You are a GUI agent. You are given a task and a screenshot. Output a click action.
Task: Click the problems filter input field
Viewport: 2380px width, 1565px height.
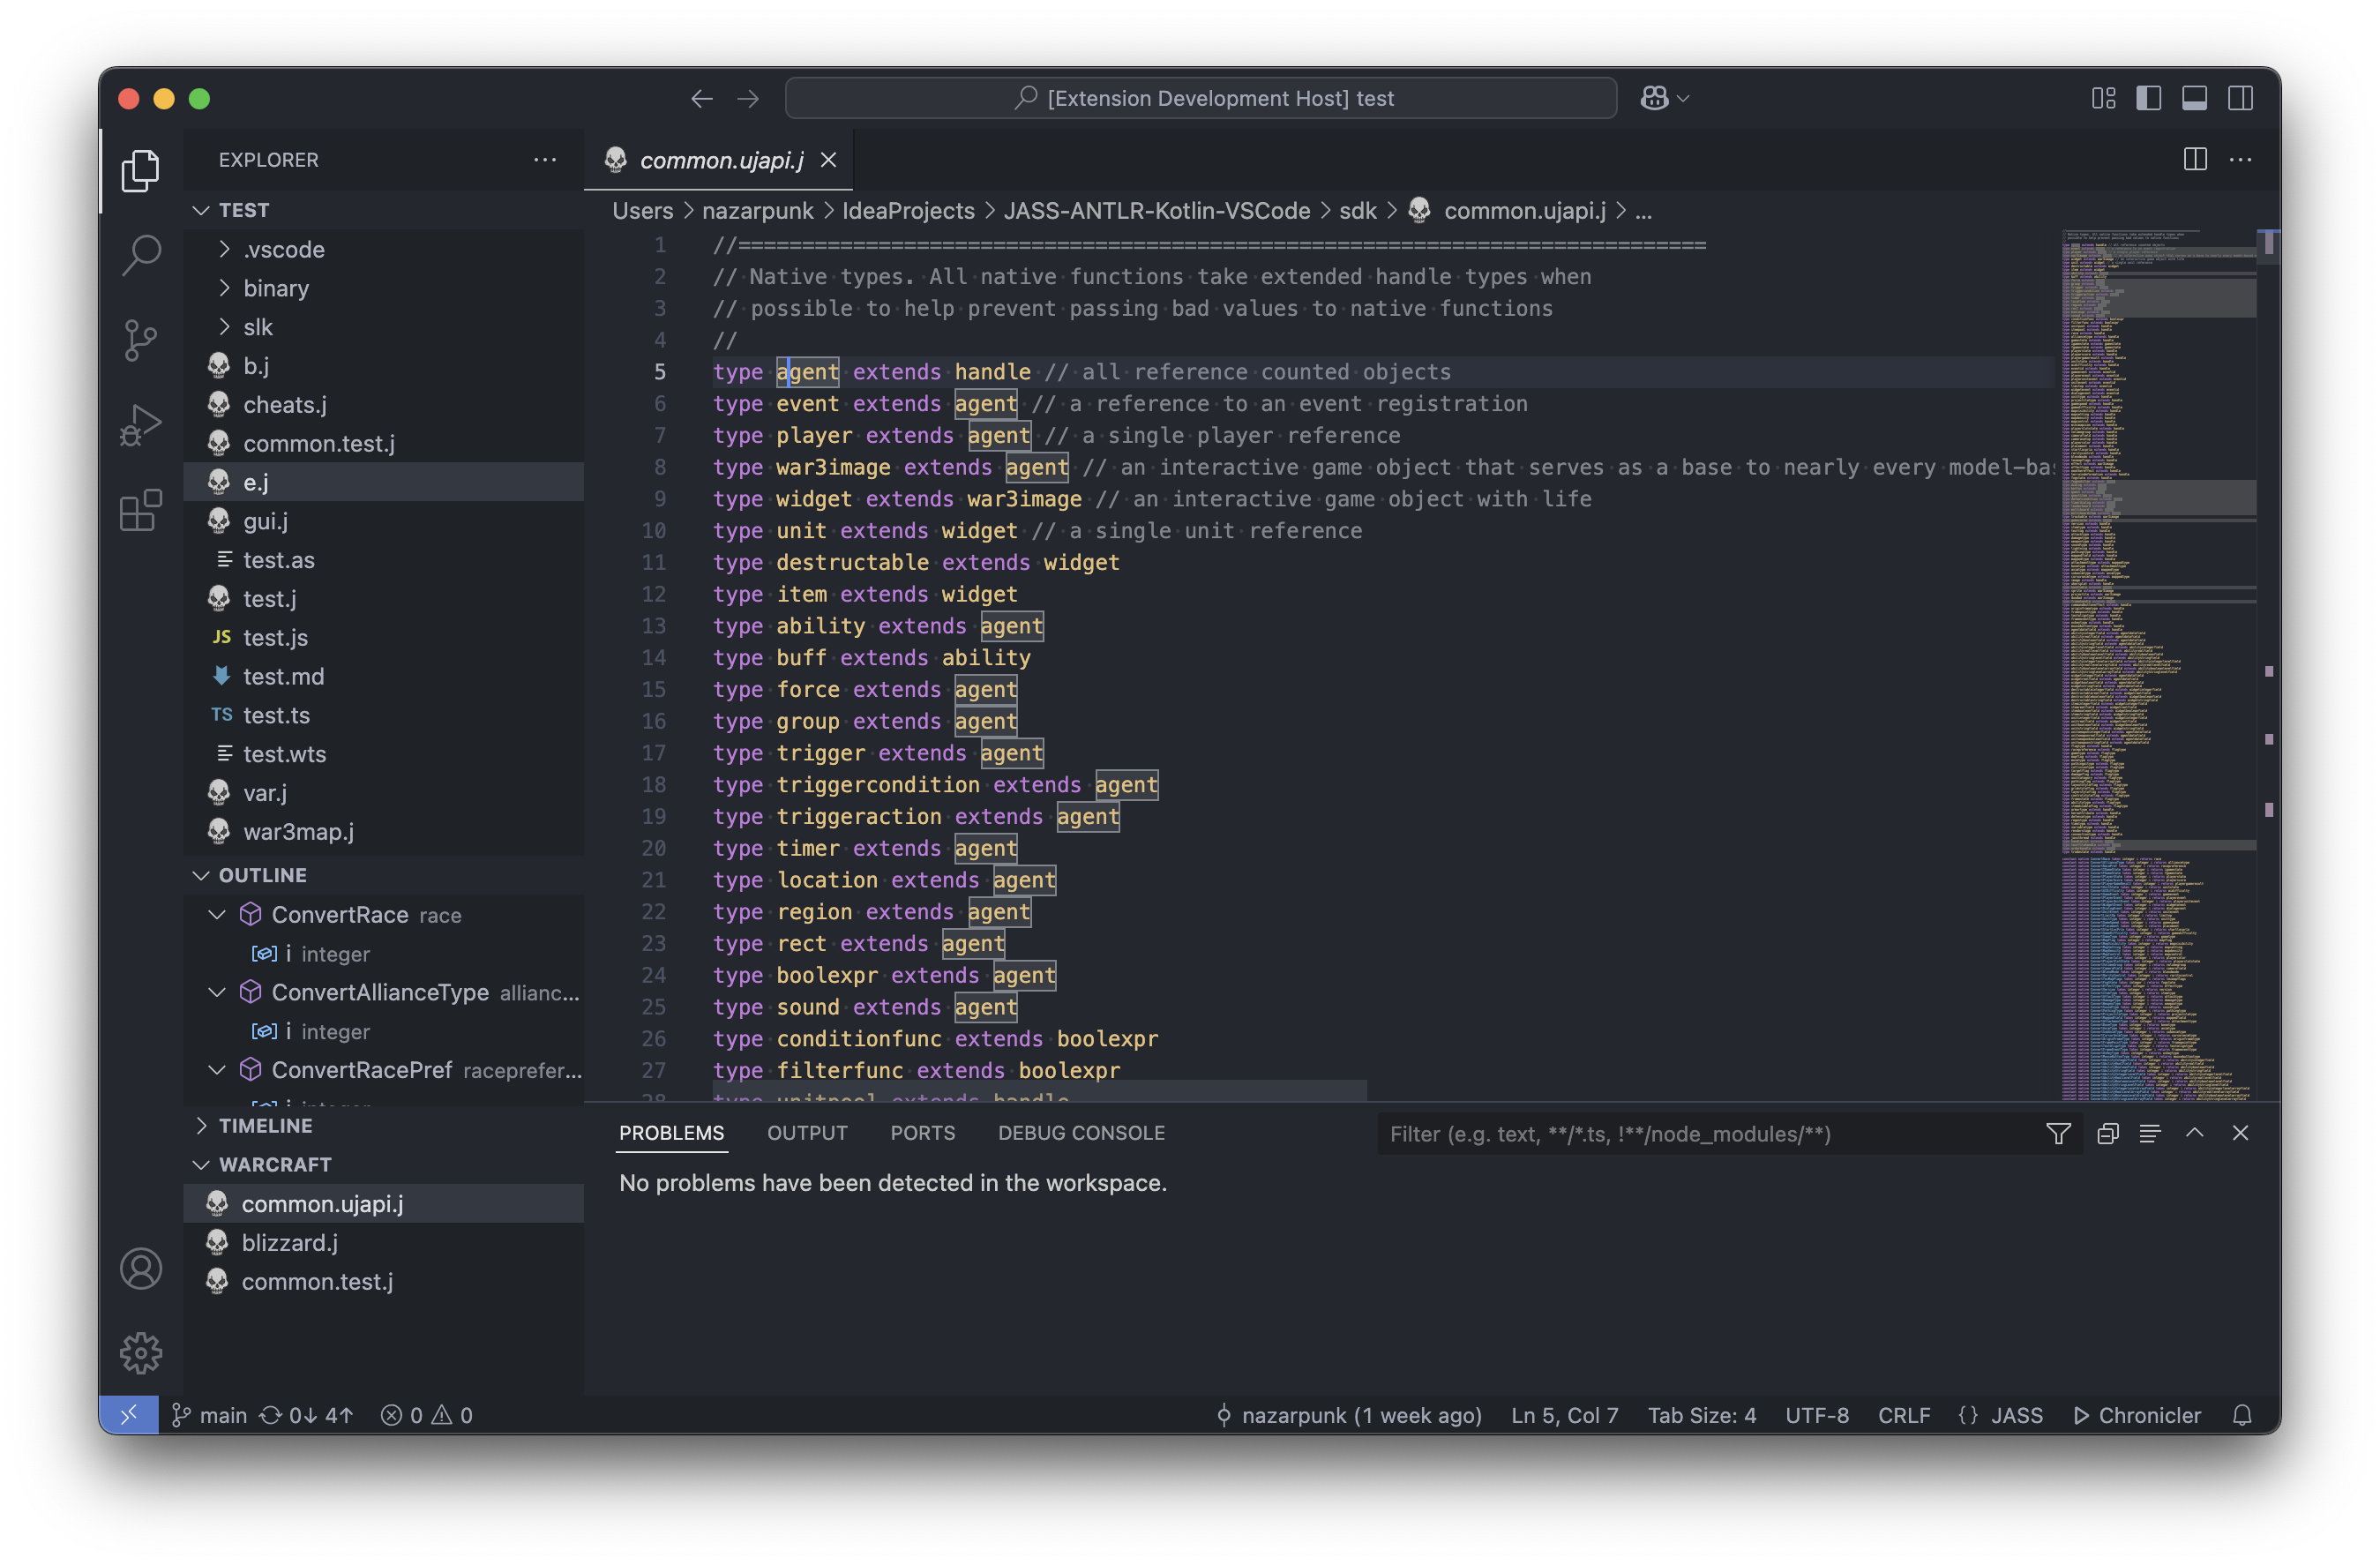[x=1700, y=1134]
